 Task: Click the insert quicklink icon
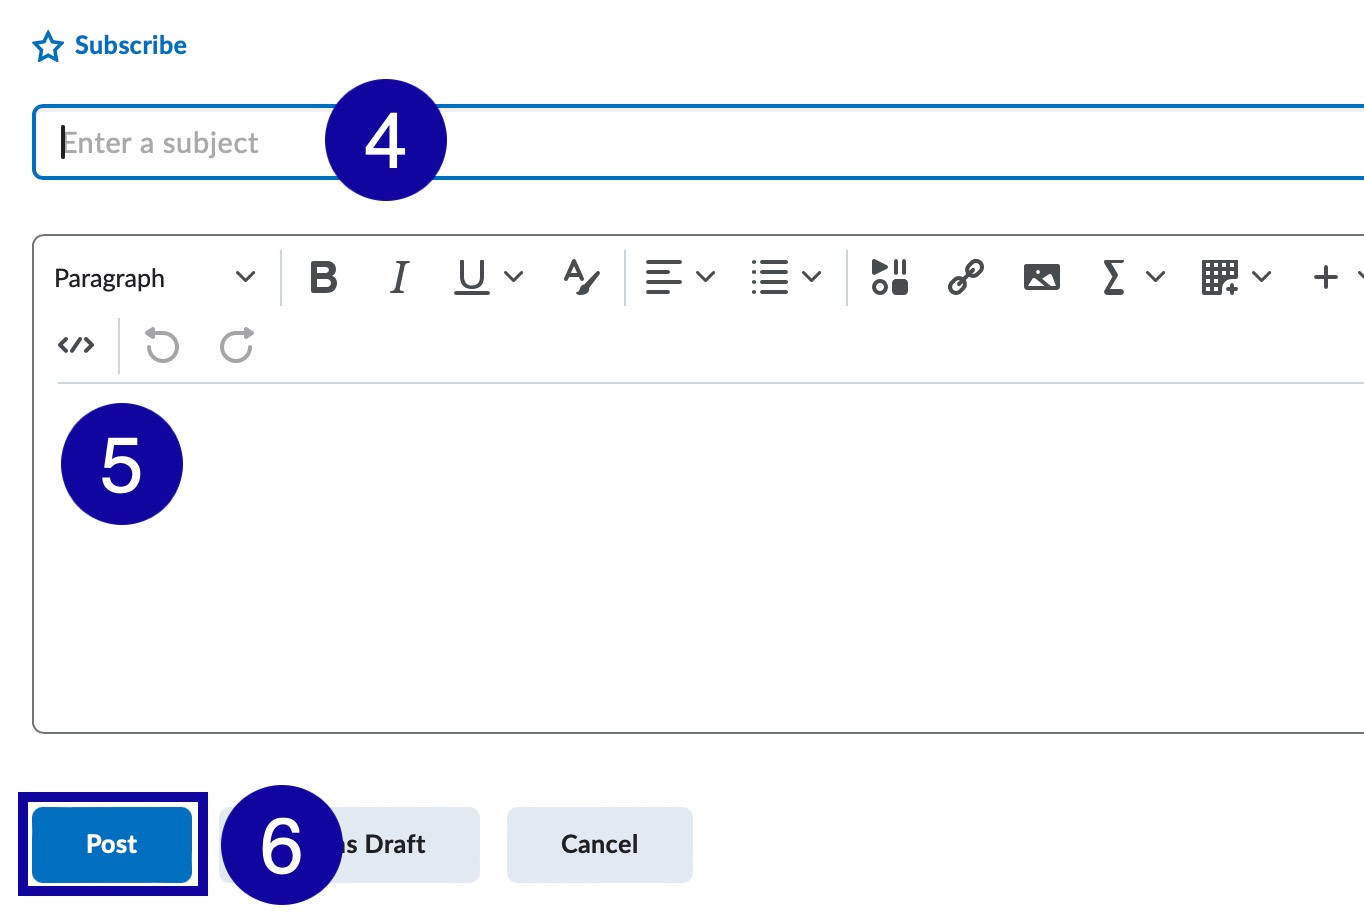pos(965,277)
